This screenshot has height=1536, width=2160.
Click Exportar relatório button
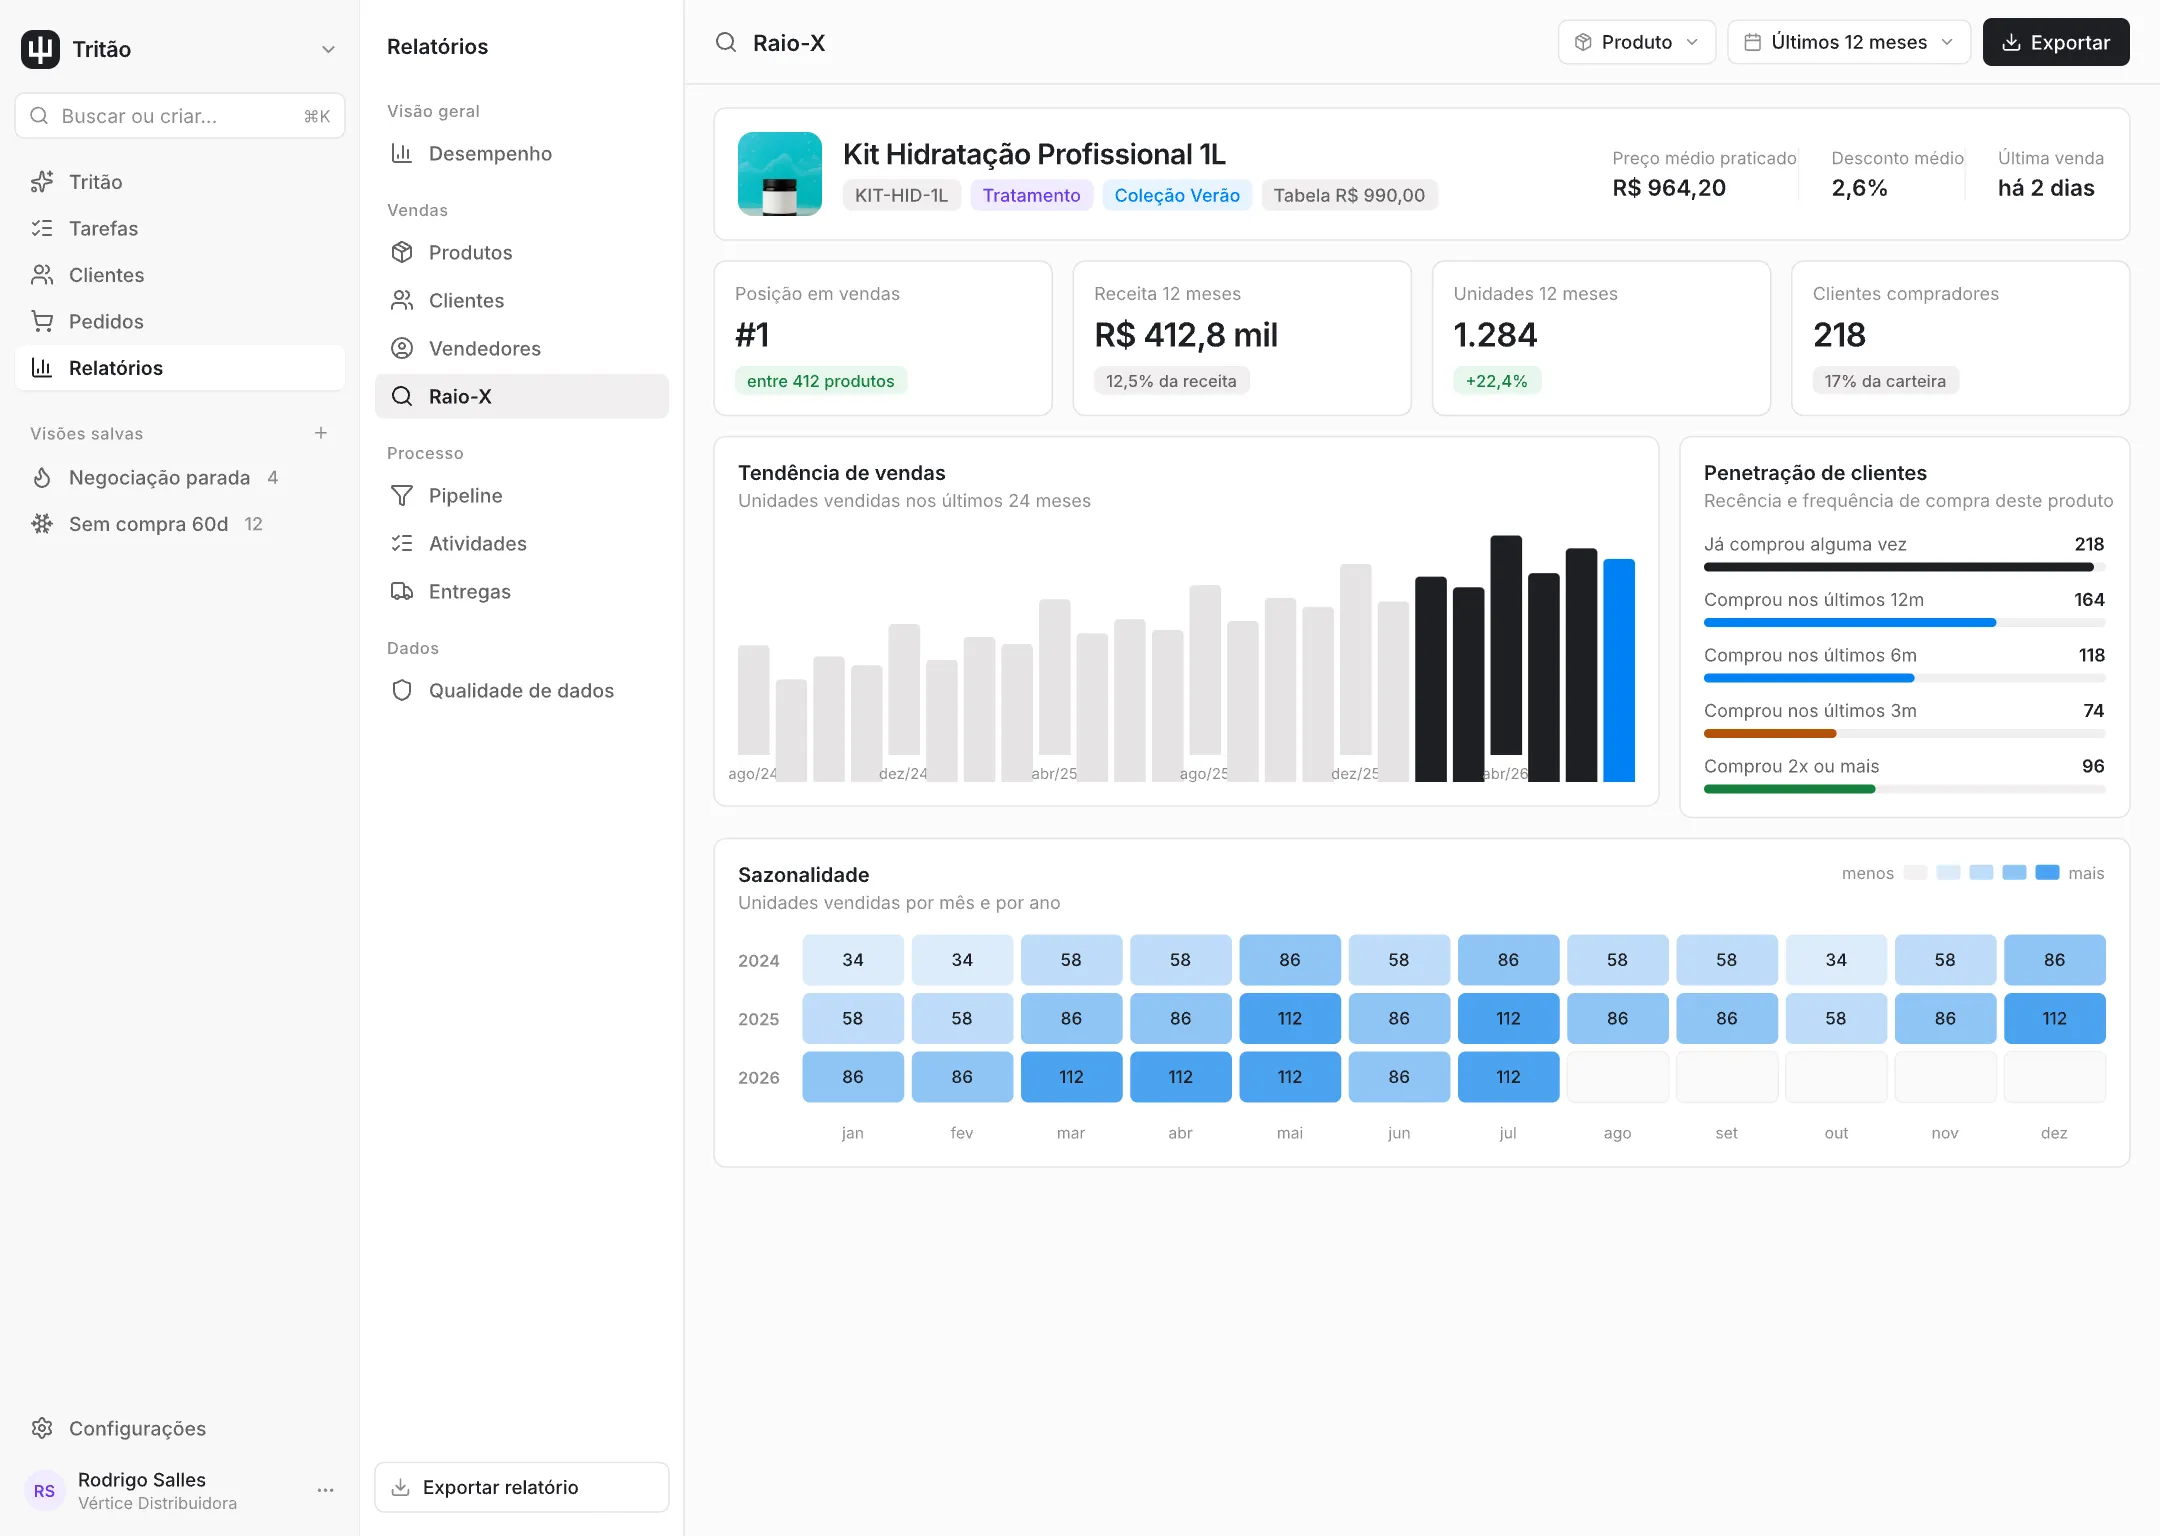[522, 1487]
